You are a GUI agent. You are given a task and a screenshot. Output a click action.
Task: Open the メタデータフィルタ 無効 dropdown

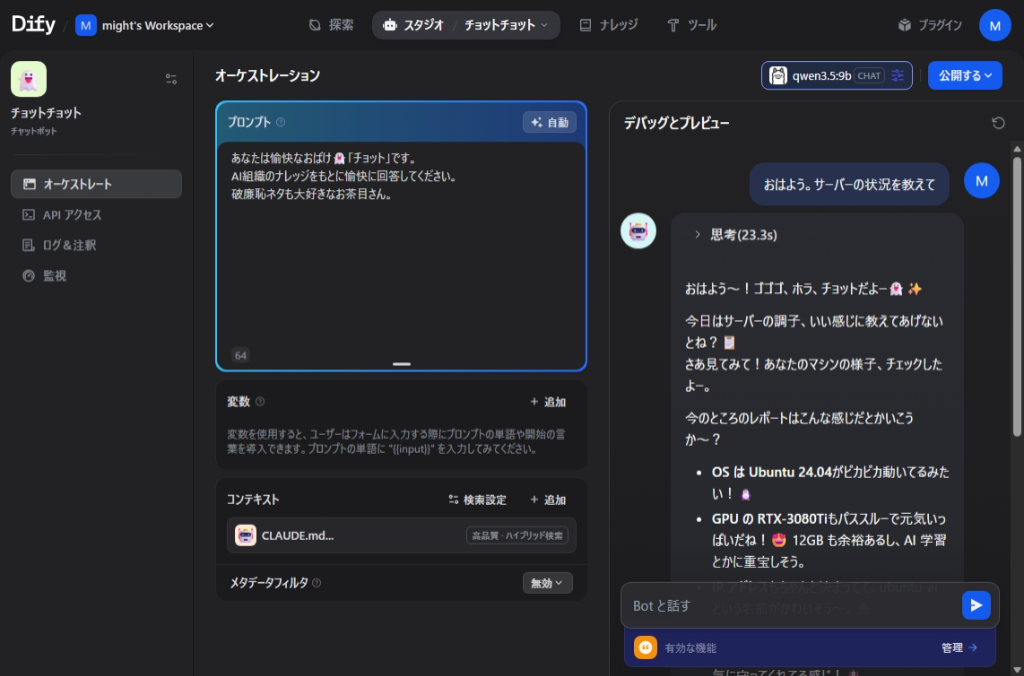tap(547, 583)
